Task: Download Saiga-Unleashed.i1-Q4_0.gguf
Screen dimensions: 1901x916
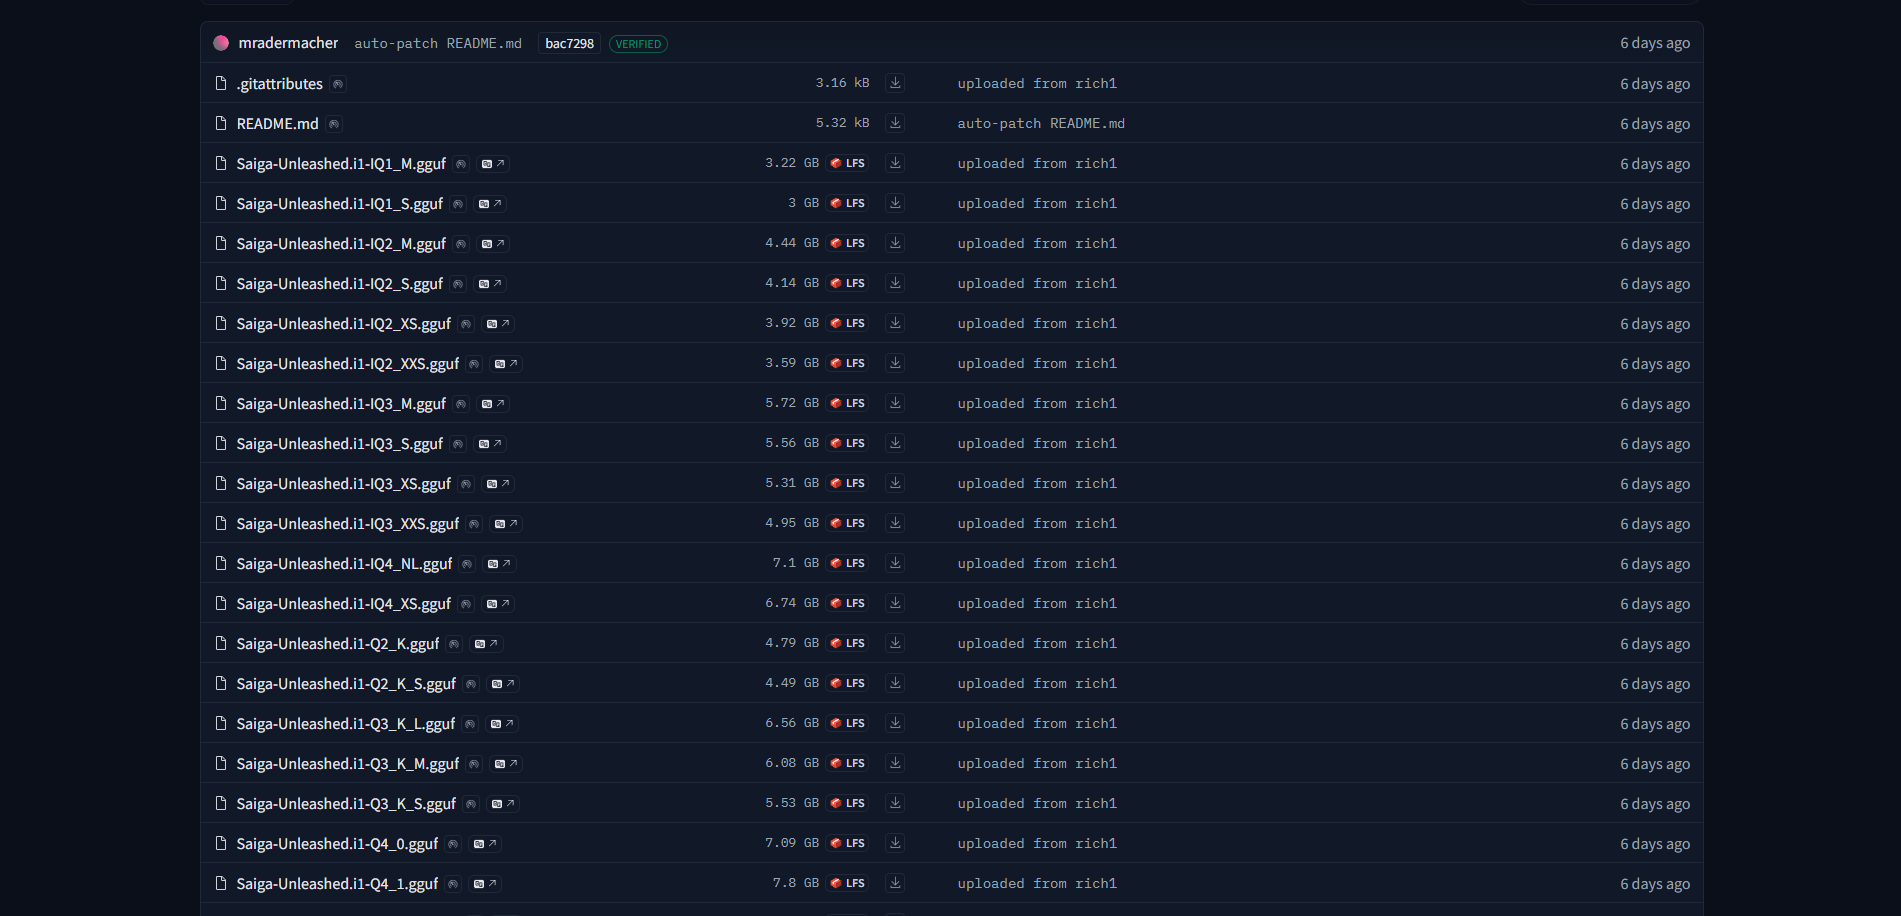Action: pos(895,843)
